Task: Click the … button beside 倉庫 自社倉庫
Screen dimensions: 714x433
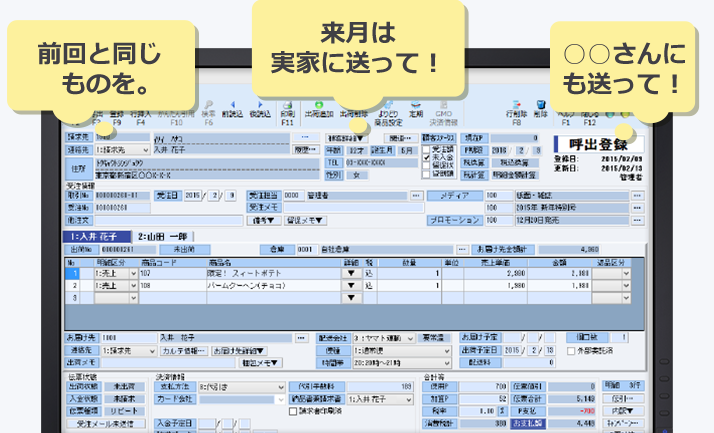Action: click(x=462, y=250)
